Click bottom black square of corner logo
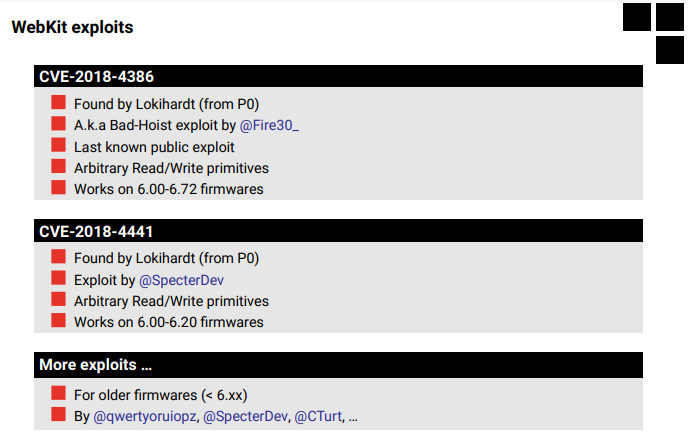The image size is (688, 444). click(670, 50)
